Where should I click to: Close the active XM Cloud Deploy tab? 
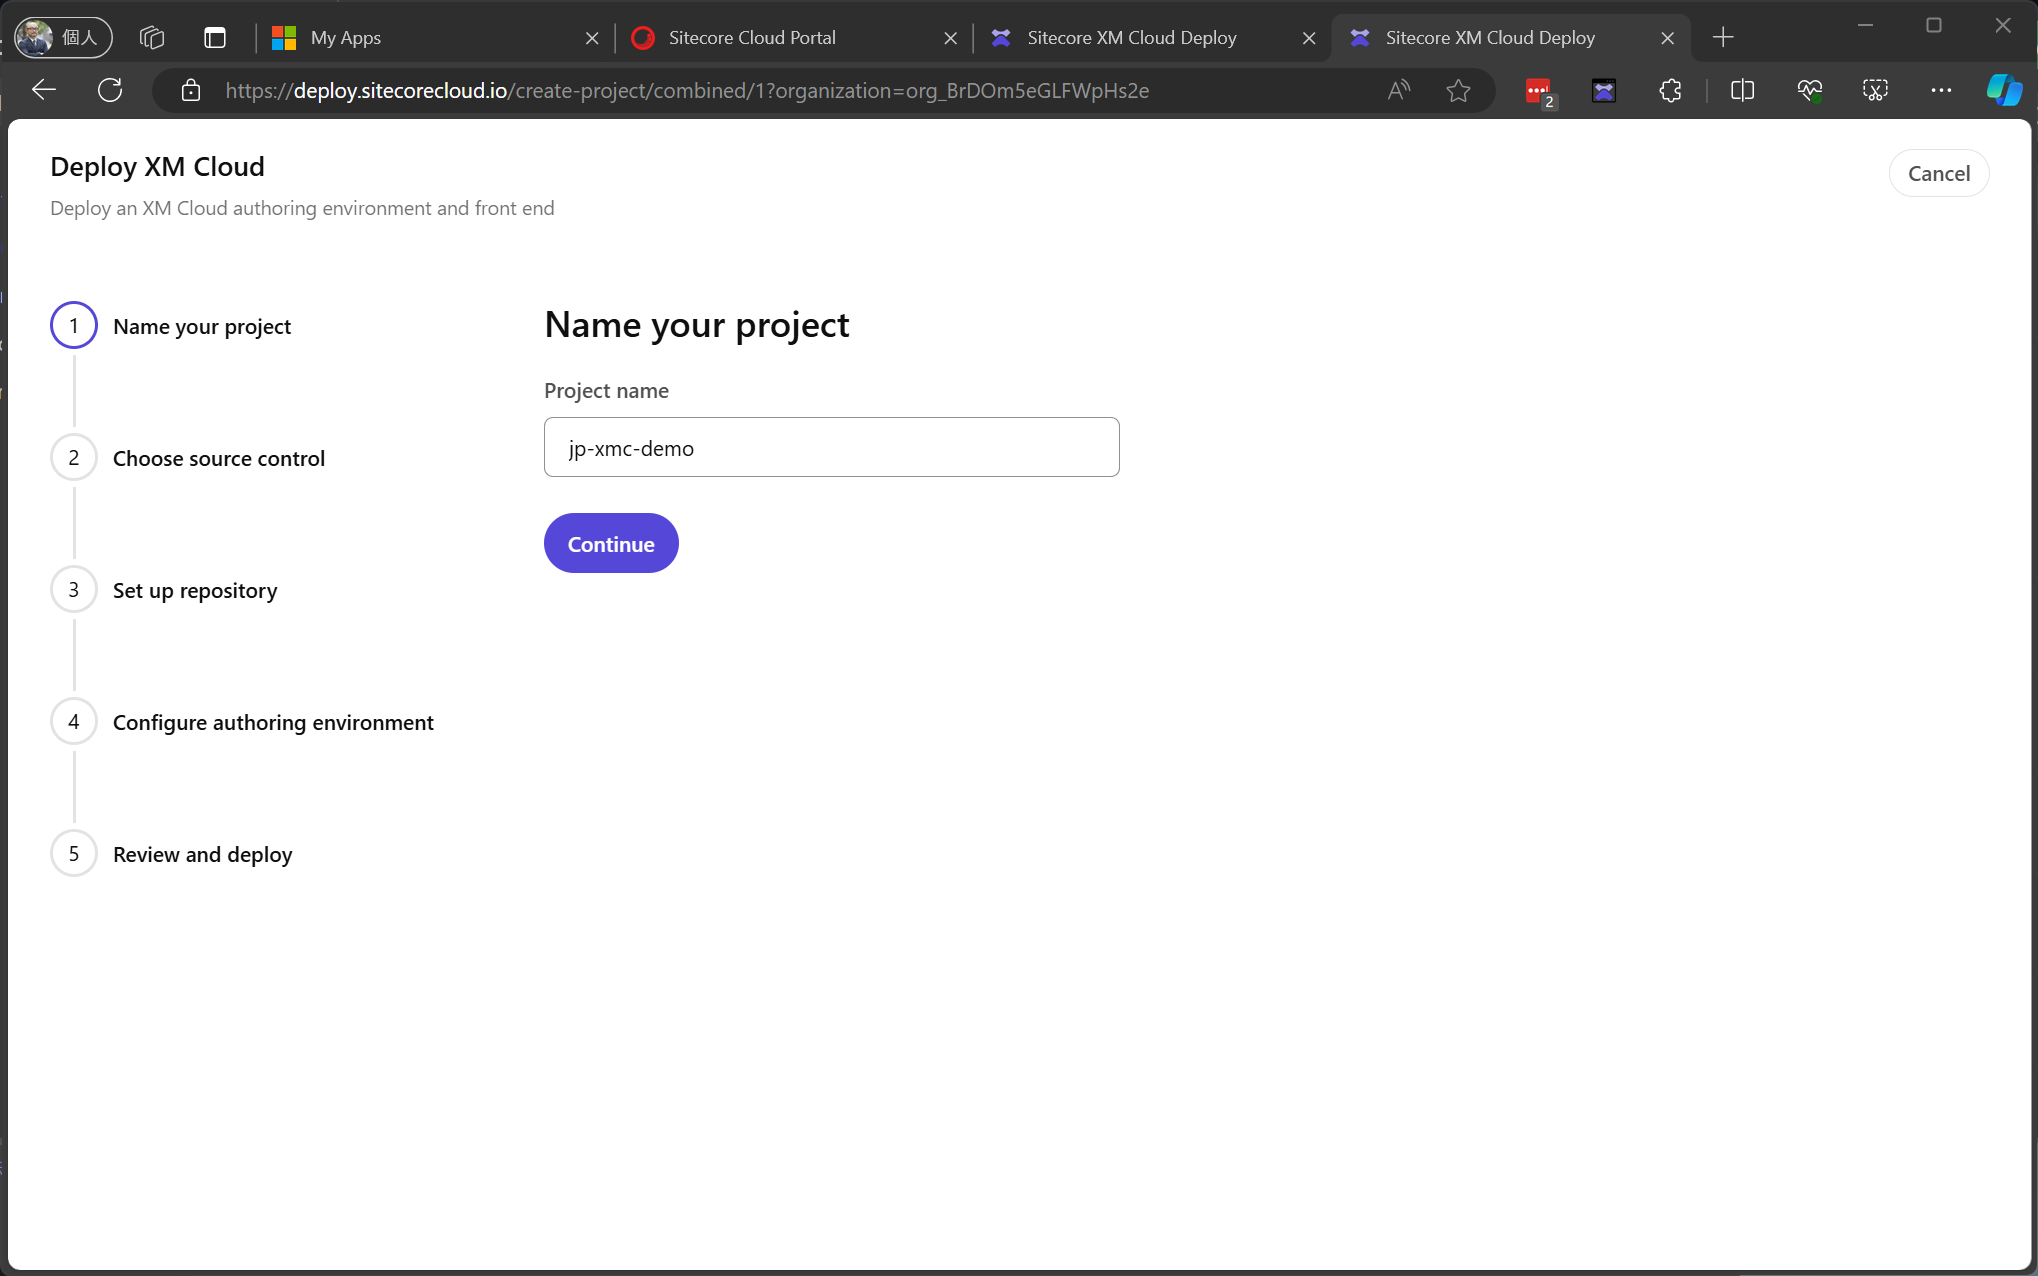[1667, 38]
